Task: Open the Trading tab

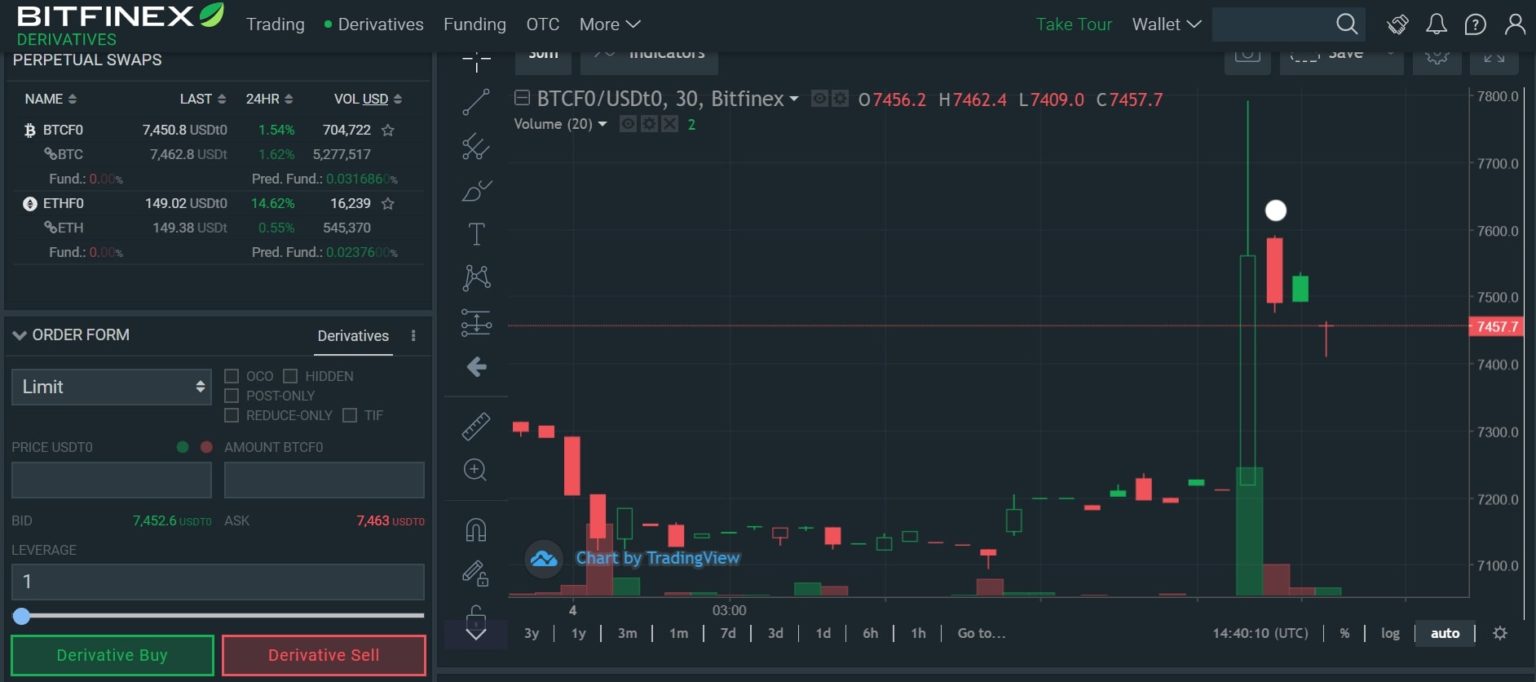Action: coord(275,24)
